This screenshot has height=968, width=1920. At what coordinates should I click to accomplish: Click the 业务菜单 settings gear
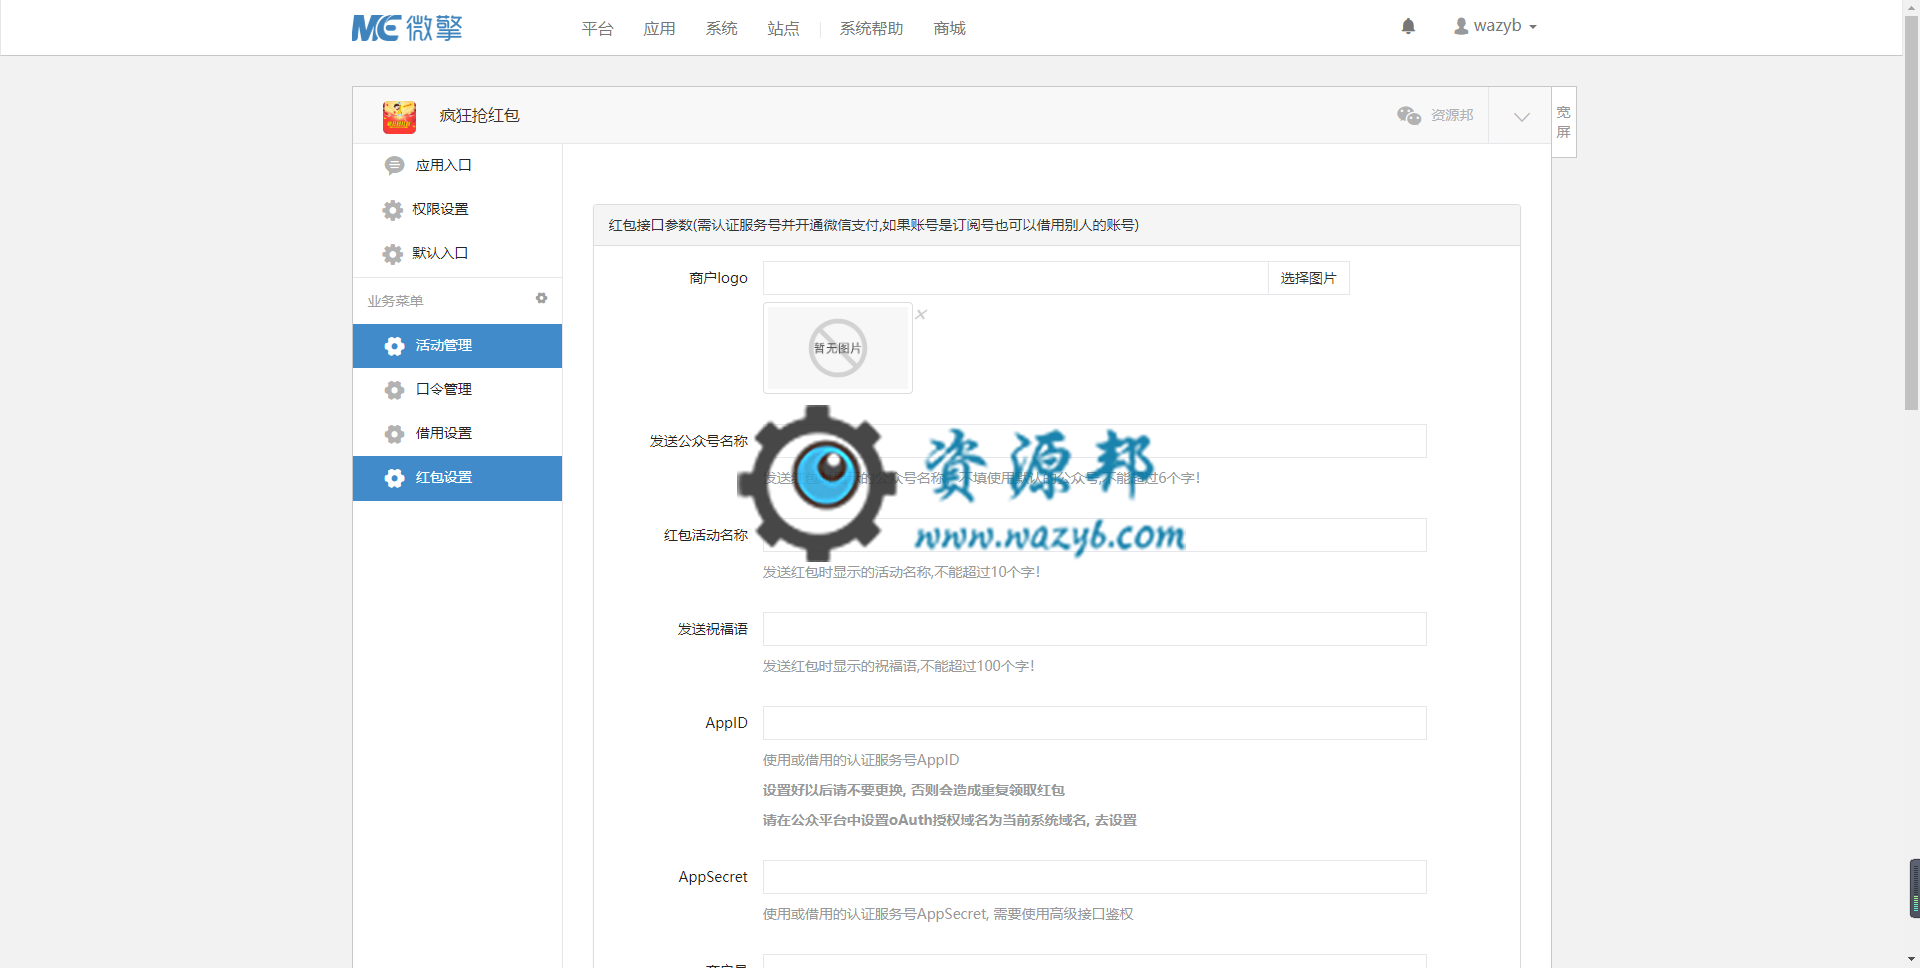541,299
